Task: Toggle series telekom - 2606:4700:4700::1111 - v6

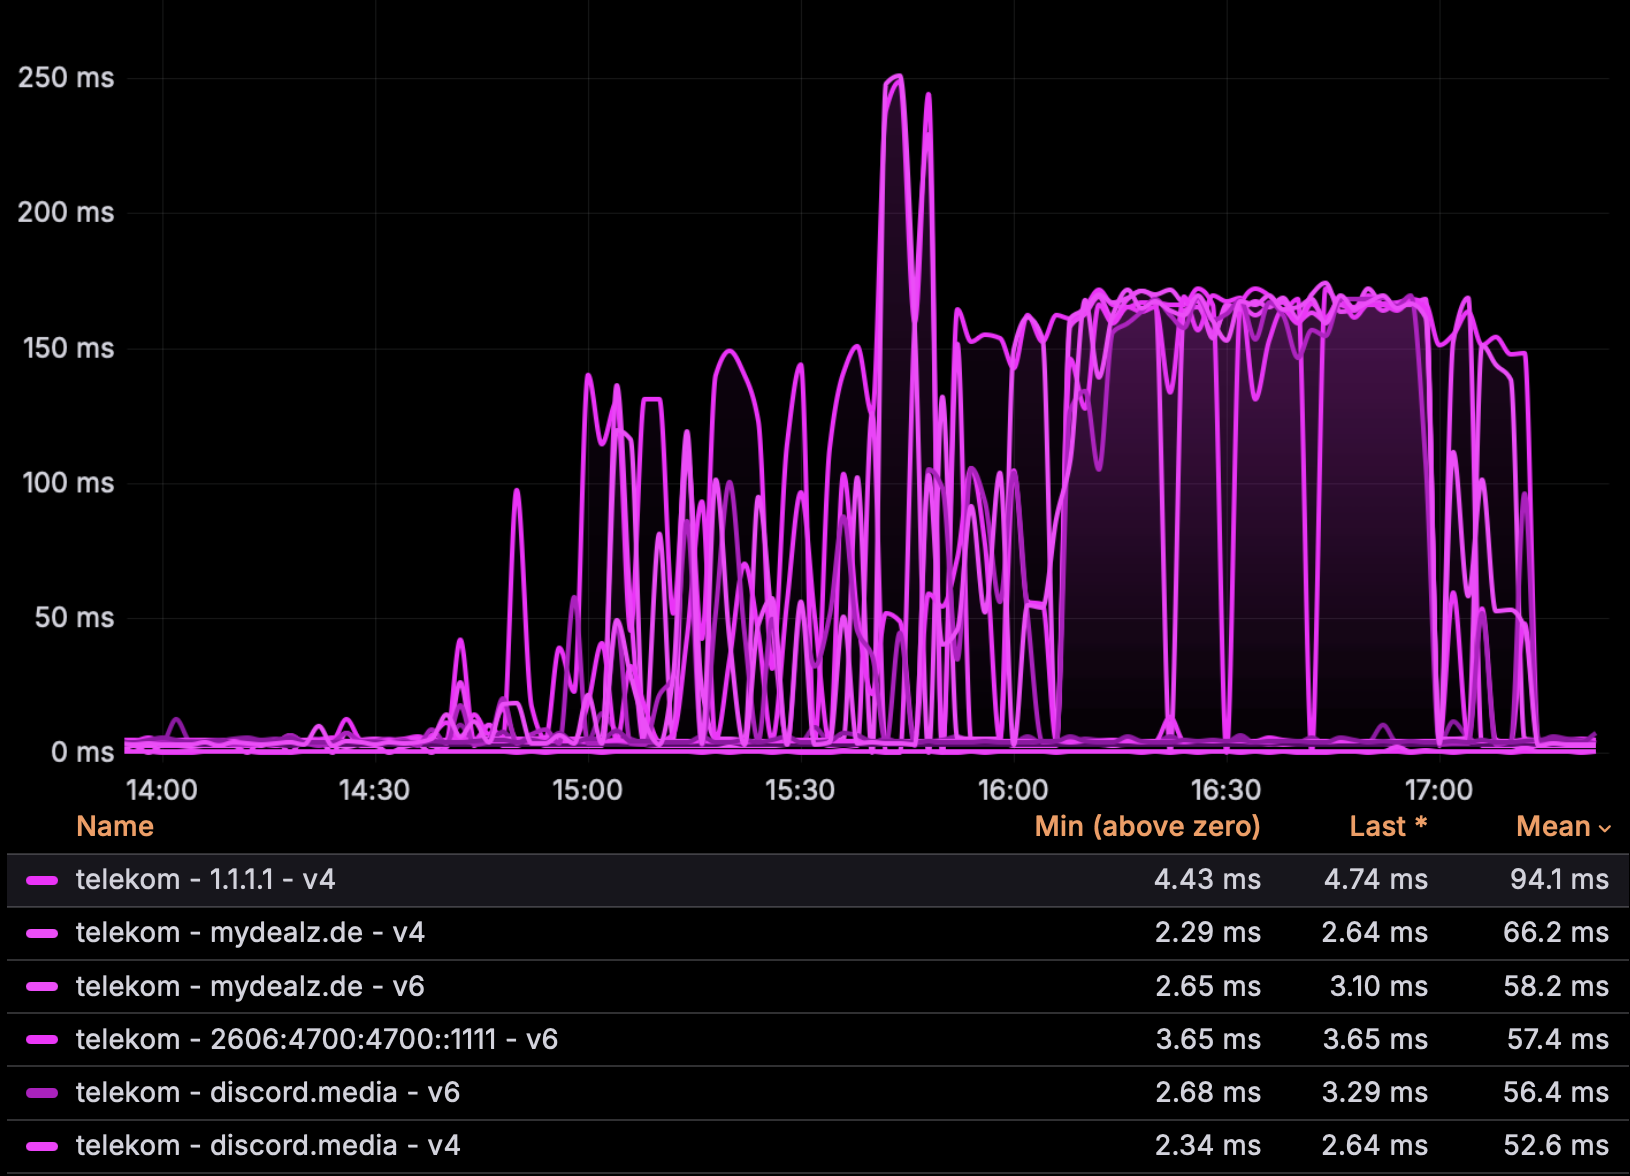Action: (x=317, y=1039)
